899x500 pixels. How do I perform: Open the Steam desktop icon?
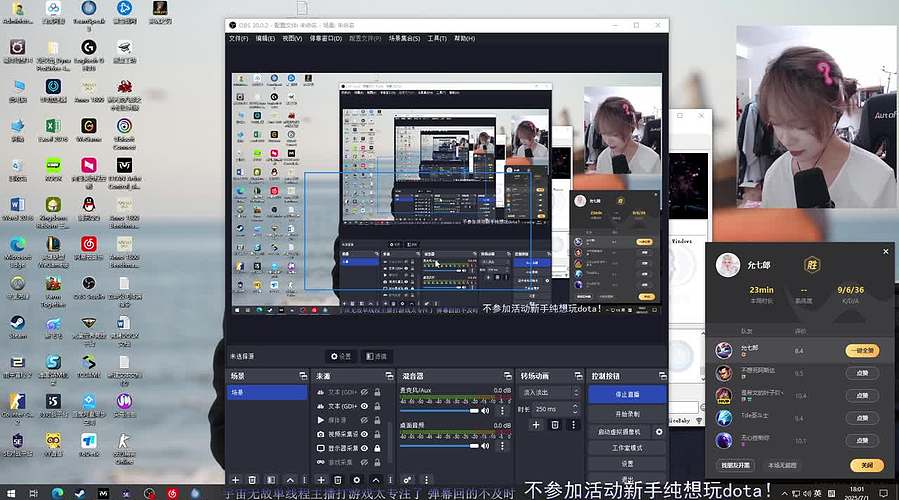(17, 326)
